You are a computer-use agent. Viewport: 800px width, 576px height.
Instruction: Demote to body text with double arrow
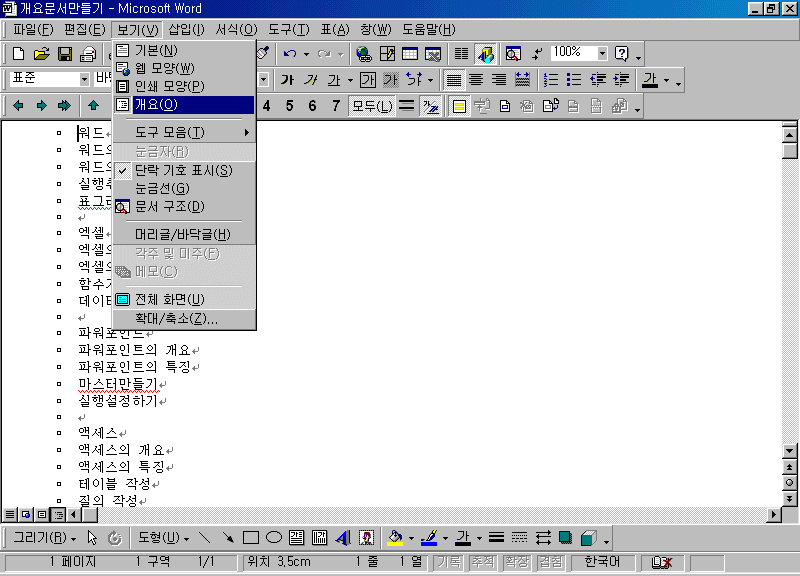pyautogui.click(x=64, y=106)
